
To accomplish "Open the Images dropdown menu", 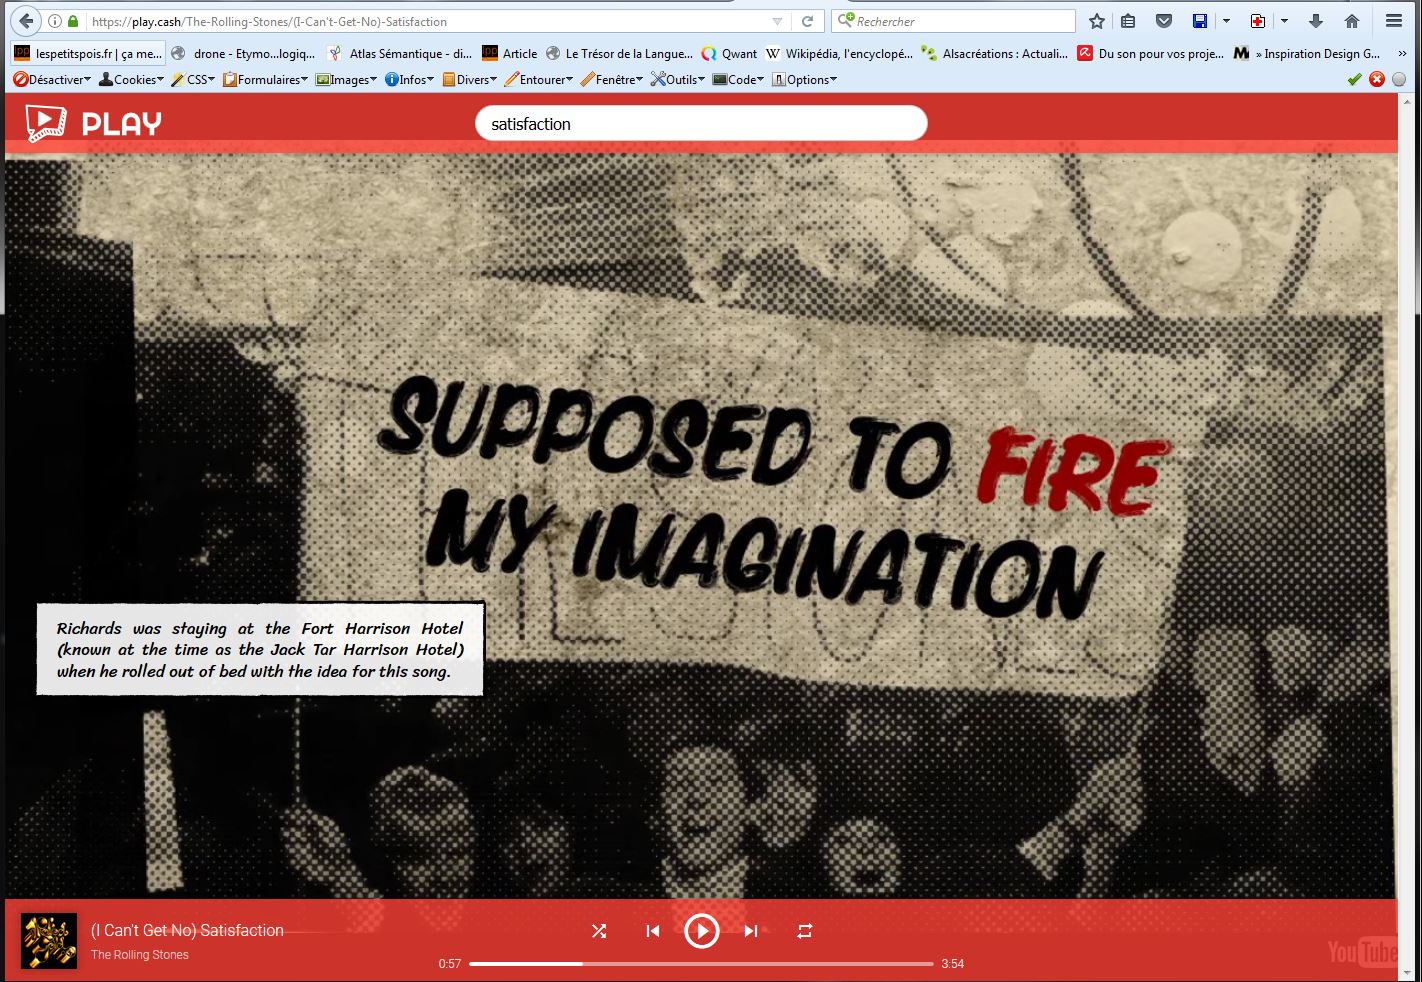I will pos(346,80).
